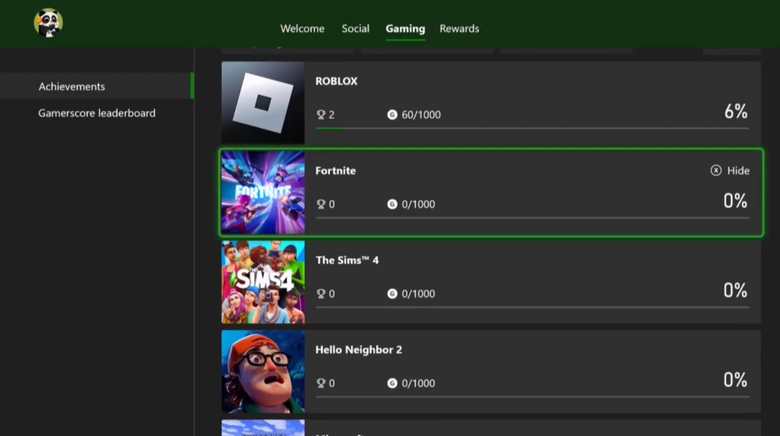The image size is (780, 436).
Task: Click Fortnite gamerscore G icon
Action: 392,205
